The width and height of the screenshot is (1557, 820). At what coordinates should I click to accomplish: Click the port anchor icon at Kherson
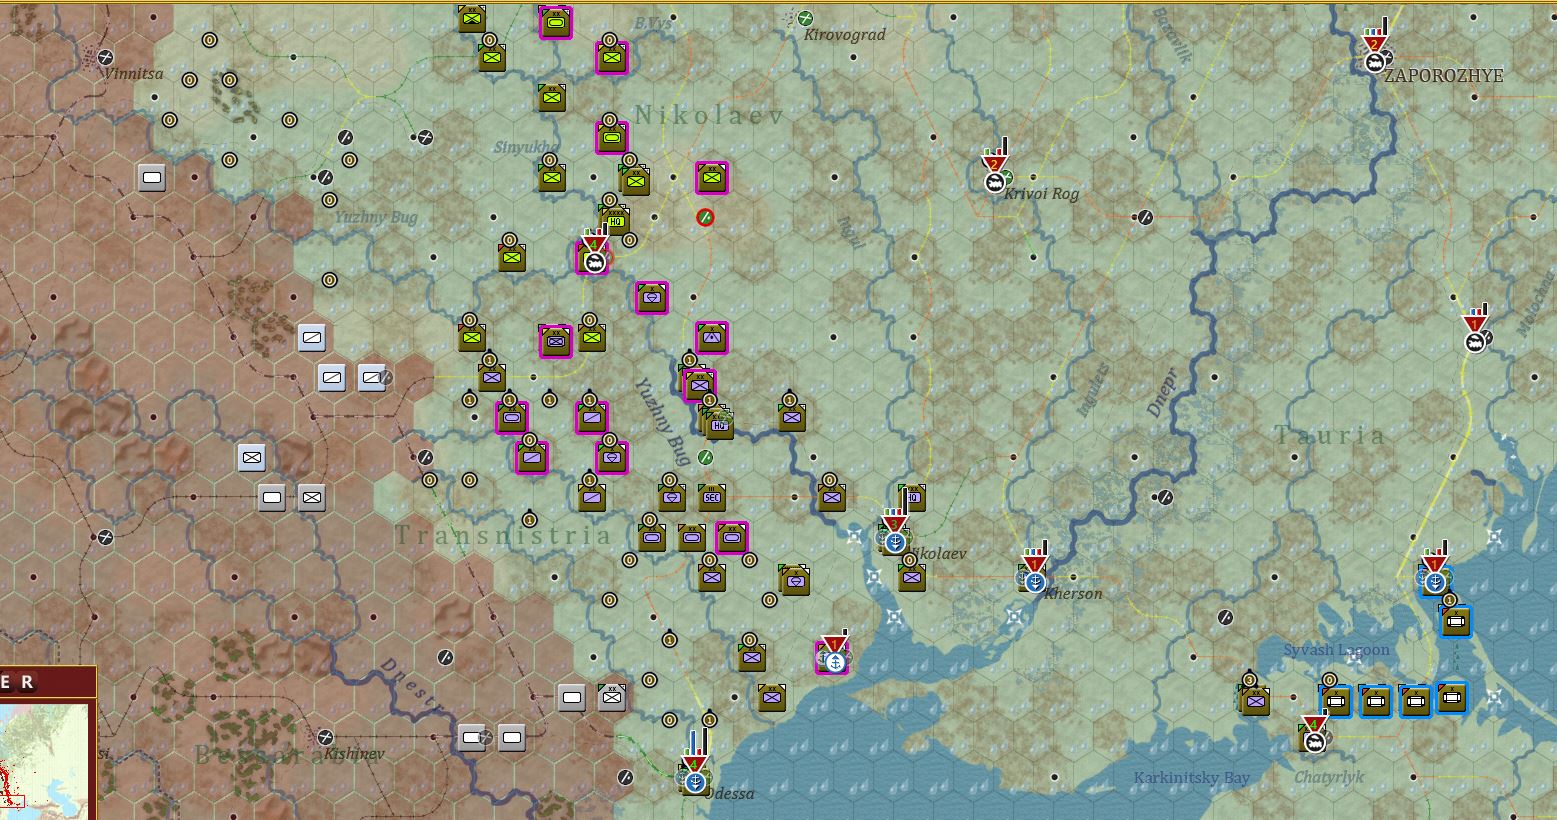[x=1034, y=580]
